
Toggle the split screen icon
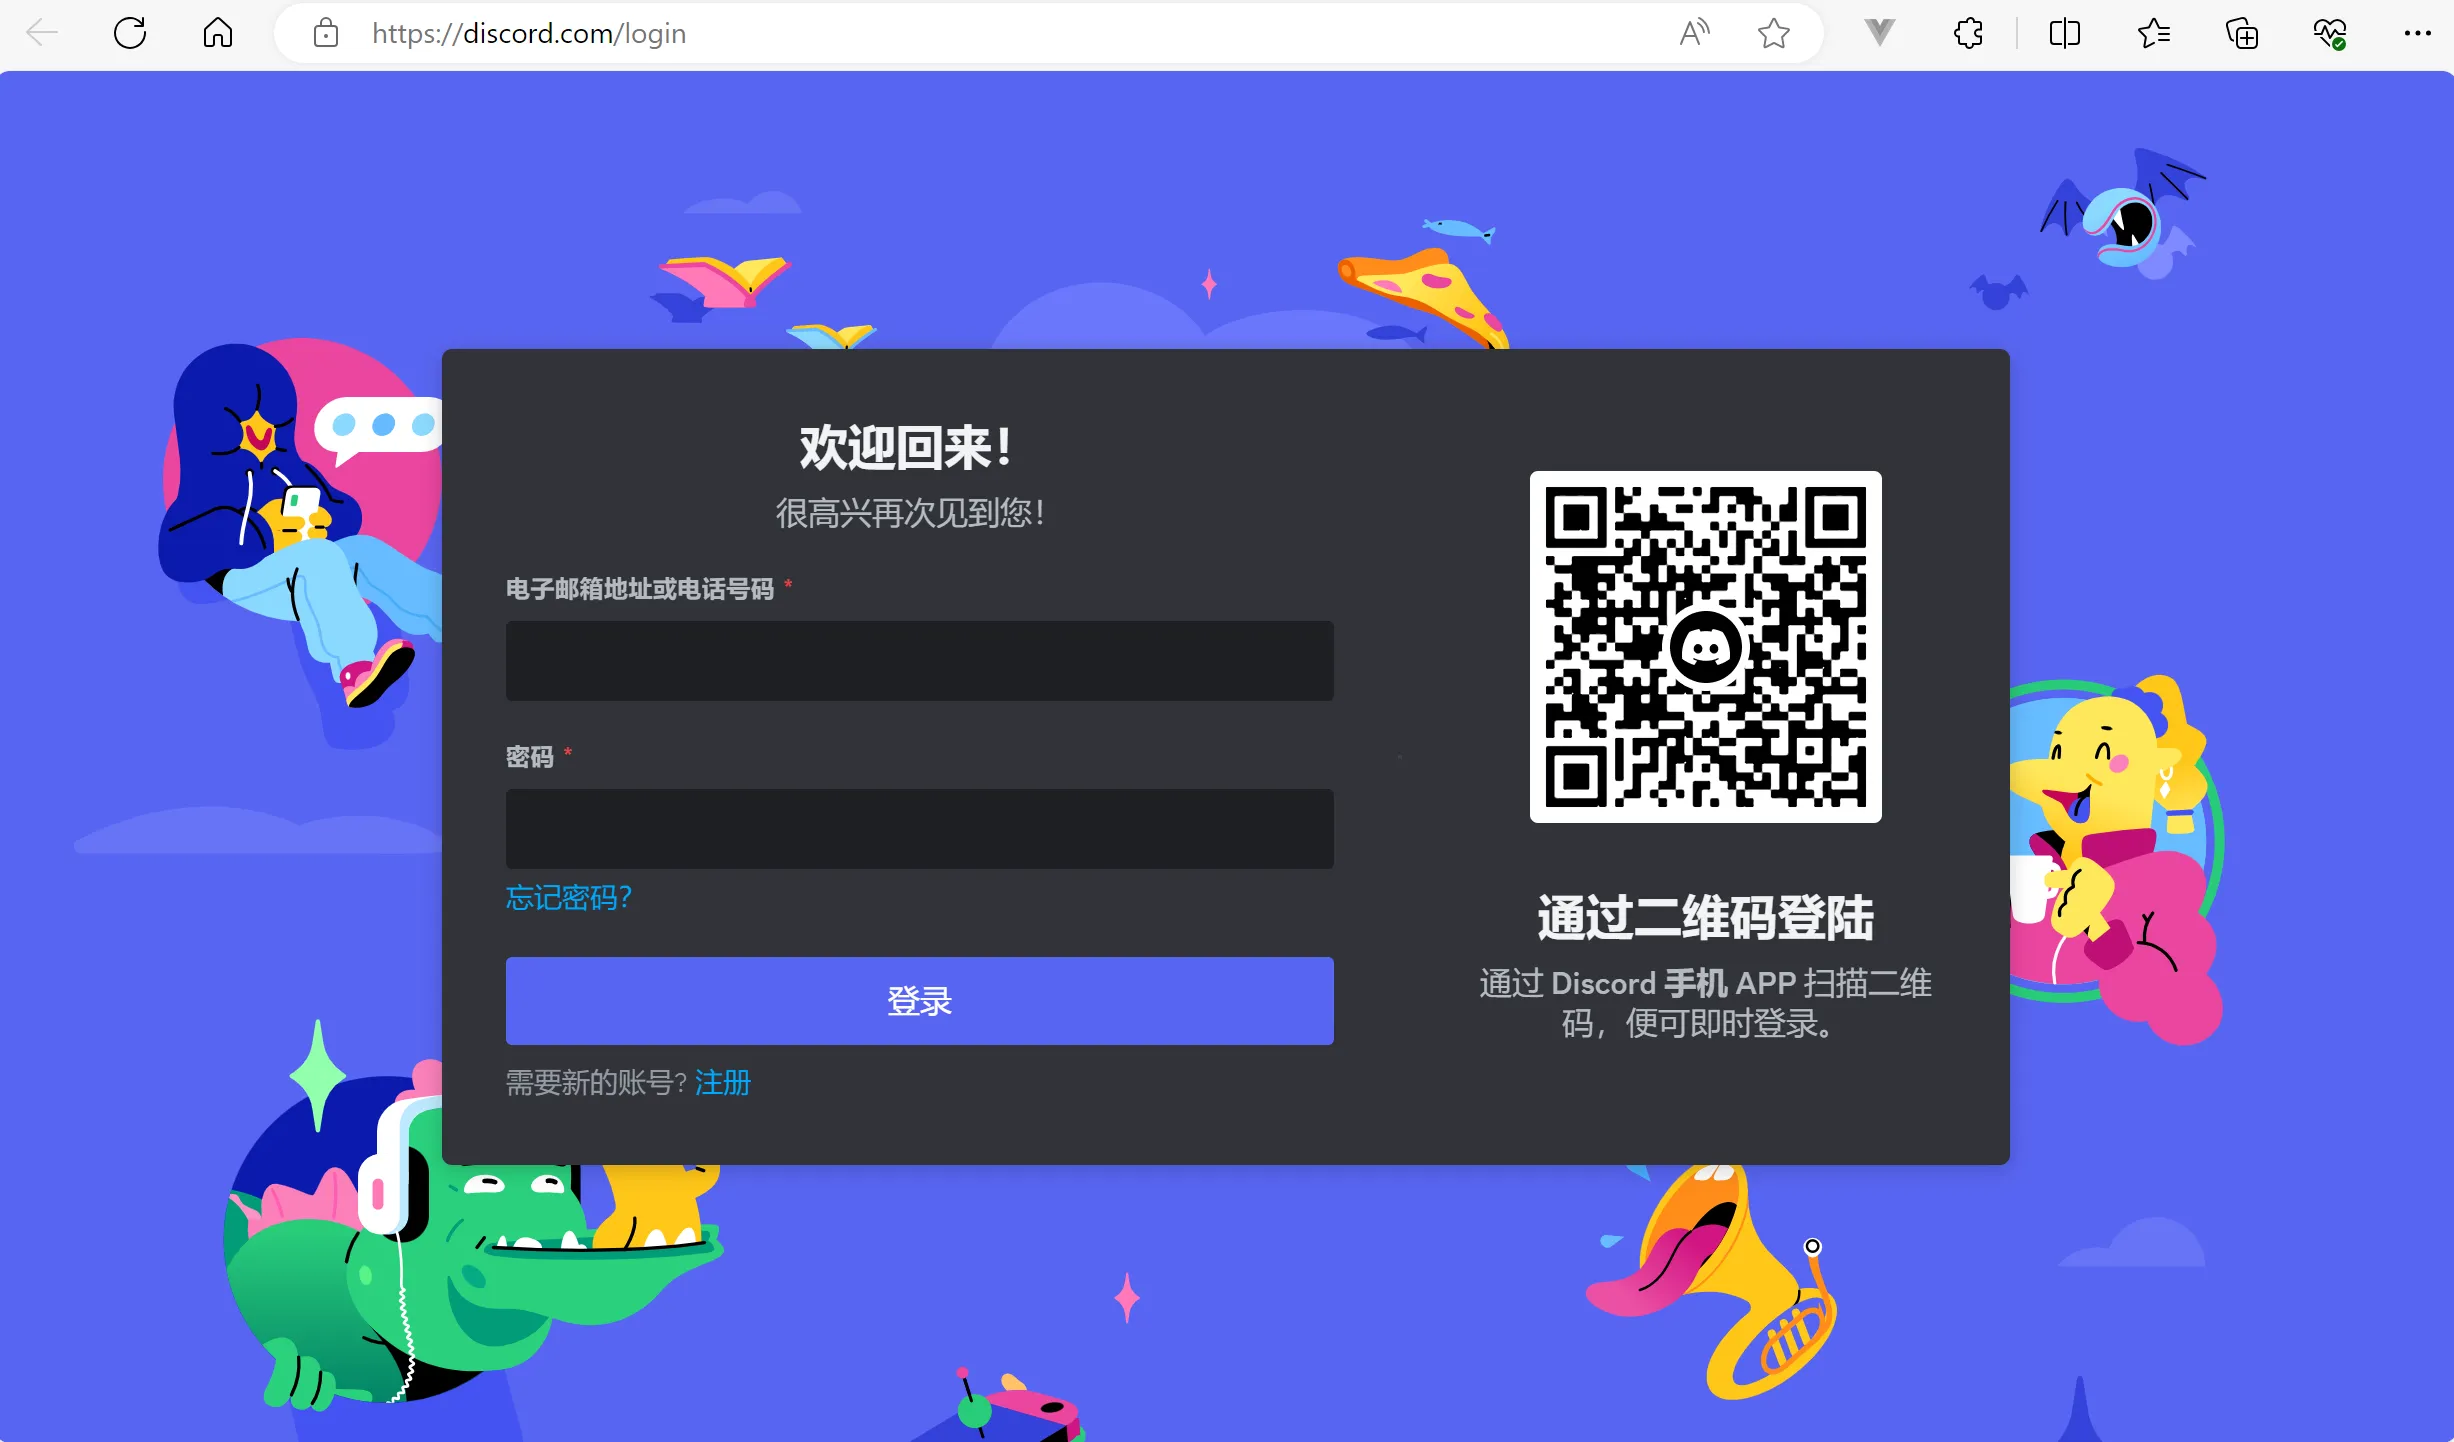pos(2064,33)
